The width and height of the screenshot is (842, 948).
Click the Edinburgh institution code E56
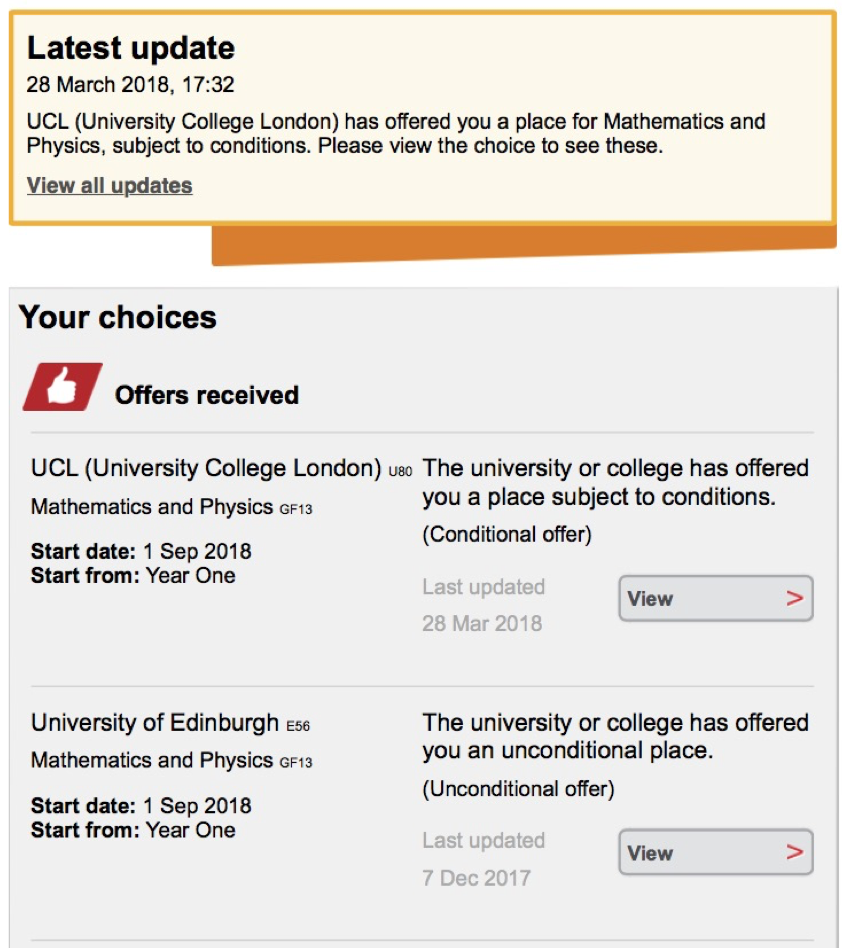tap(298, 725)
